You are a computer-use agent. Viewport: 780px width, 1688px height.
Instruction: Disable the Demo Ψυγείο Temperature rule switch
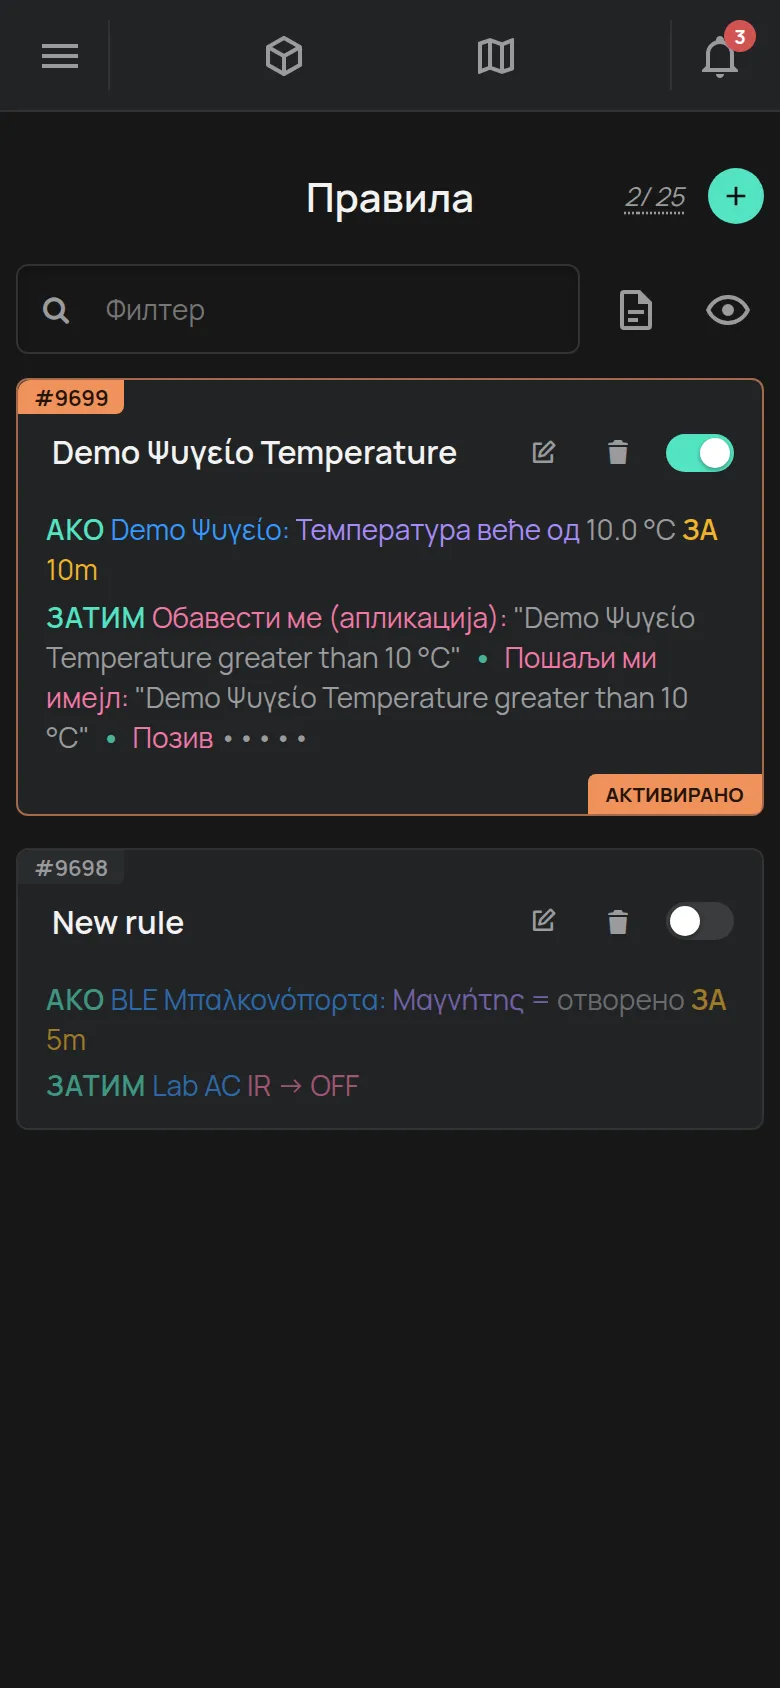coord(700,453)
